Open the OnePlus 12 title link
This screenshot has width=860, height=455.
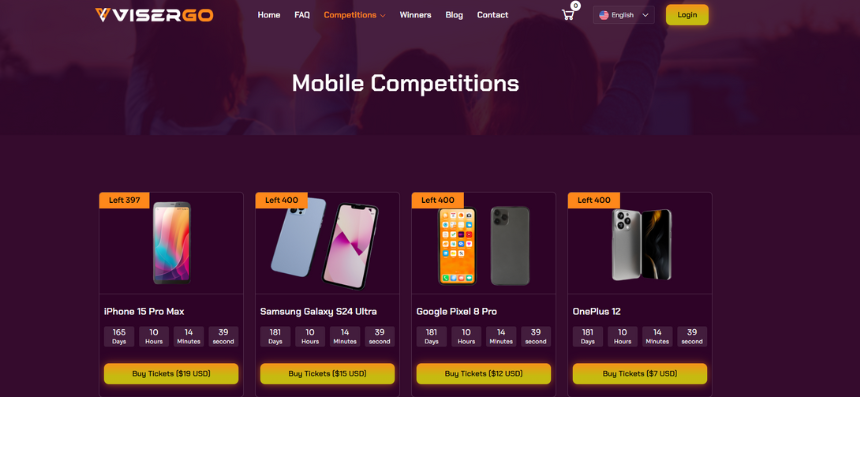pyautogui.click(x=596, y=311)
